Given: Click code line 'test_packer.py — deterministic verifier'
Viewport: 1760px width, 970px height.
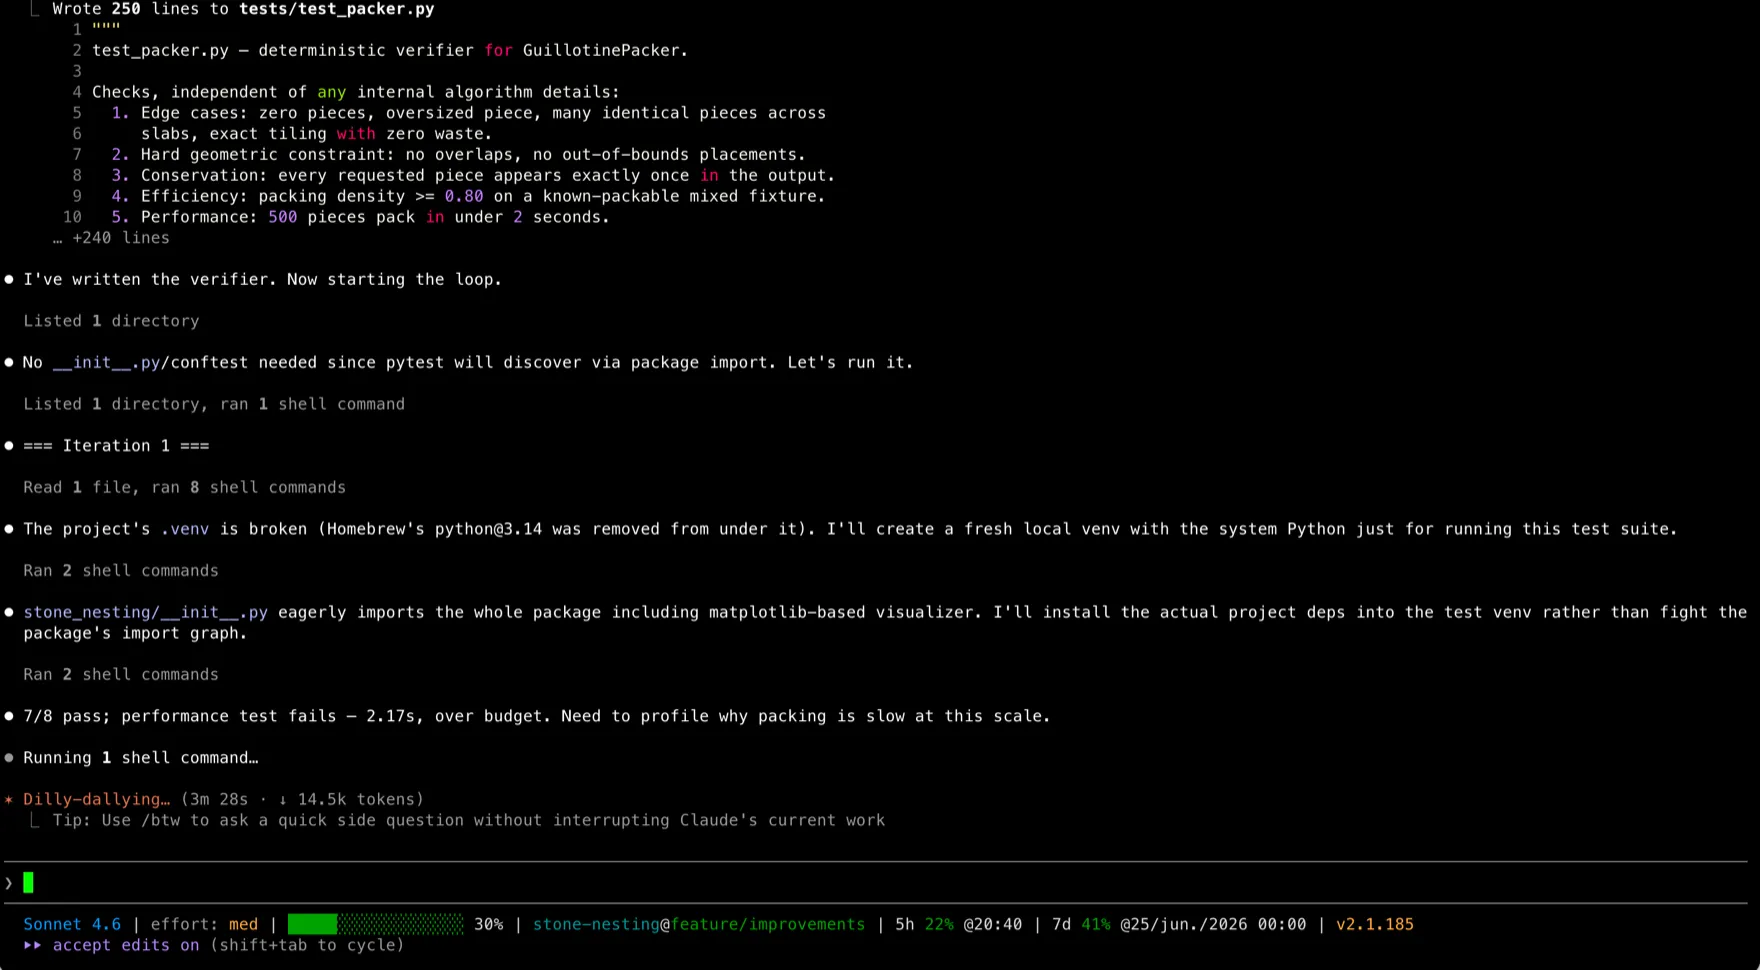Looking at the screenshot, I should 390,50.
